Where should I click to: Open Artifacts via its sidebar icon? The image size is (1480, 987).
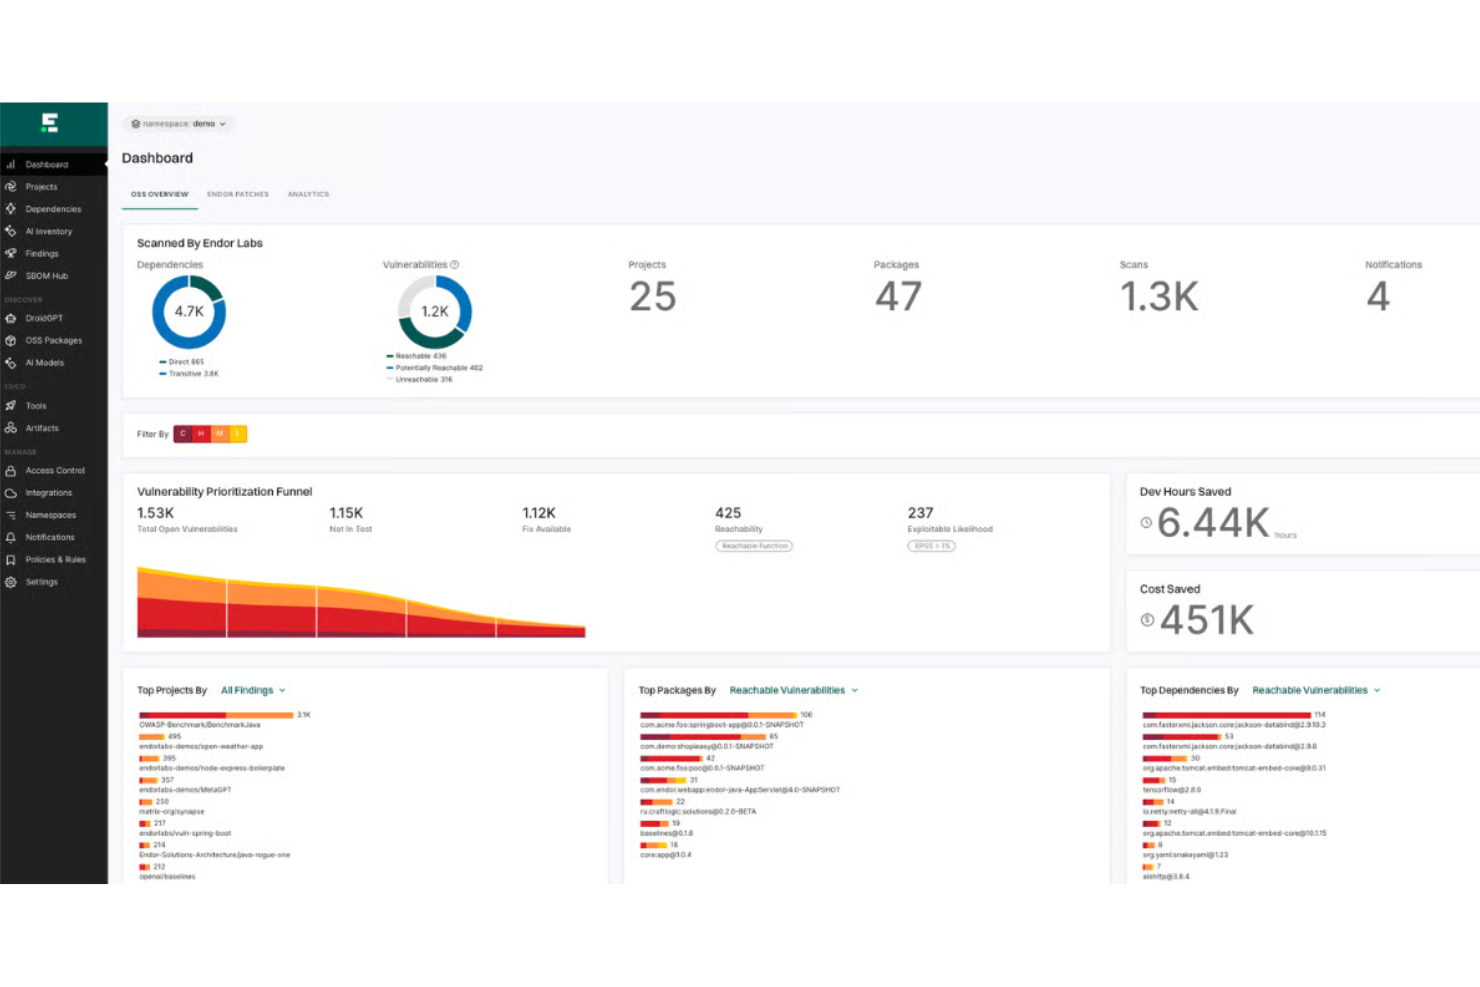(11, 428)
